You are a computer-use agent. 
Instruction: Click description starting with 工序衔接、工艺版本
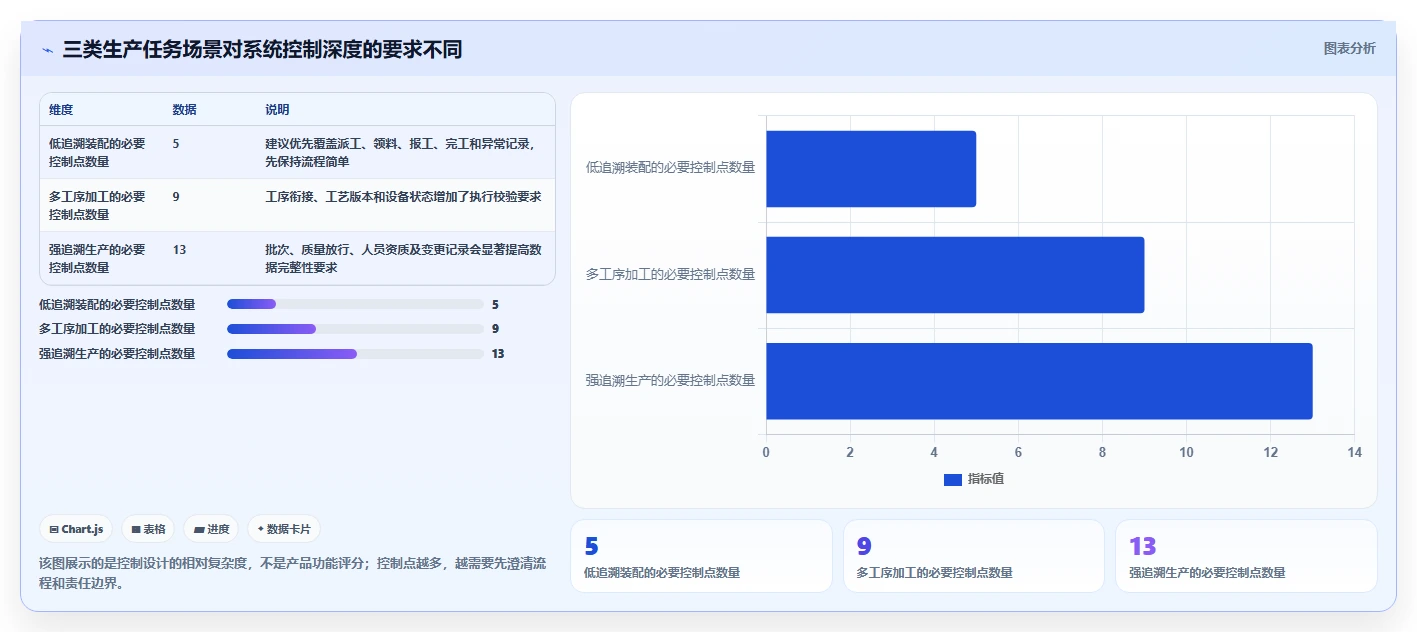pyautogui.click(x=403, y=196)
